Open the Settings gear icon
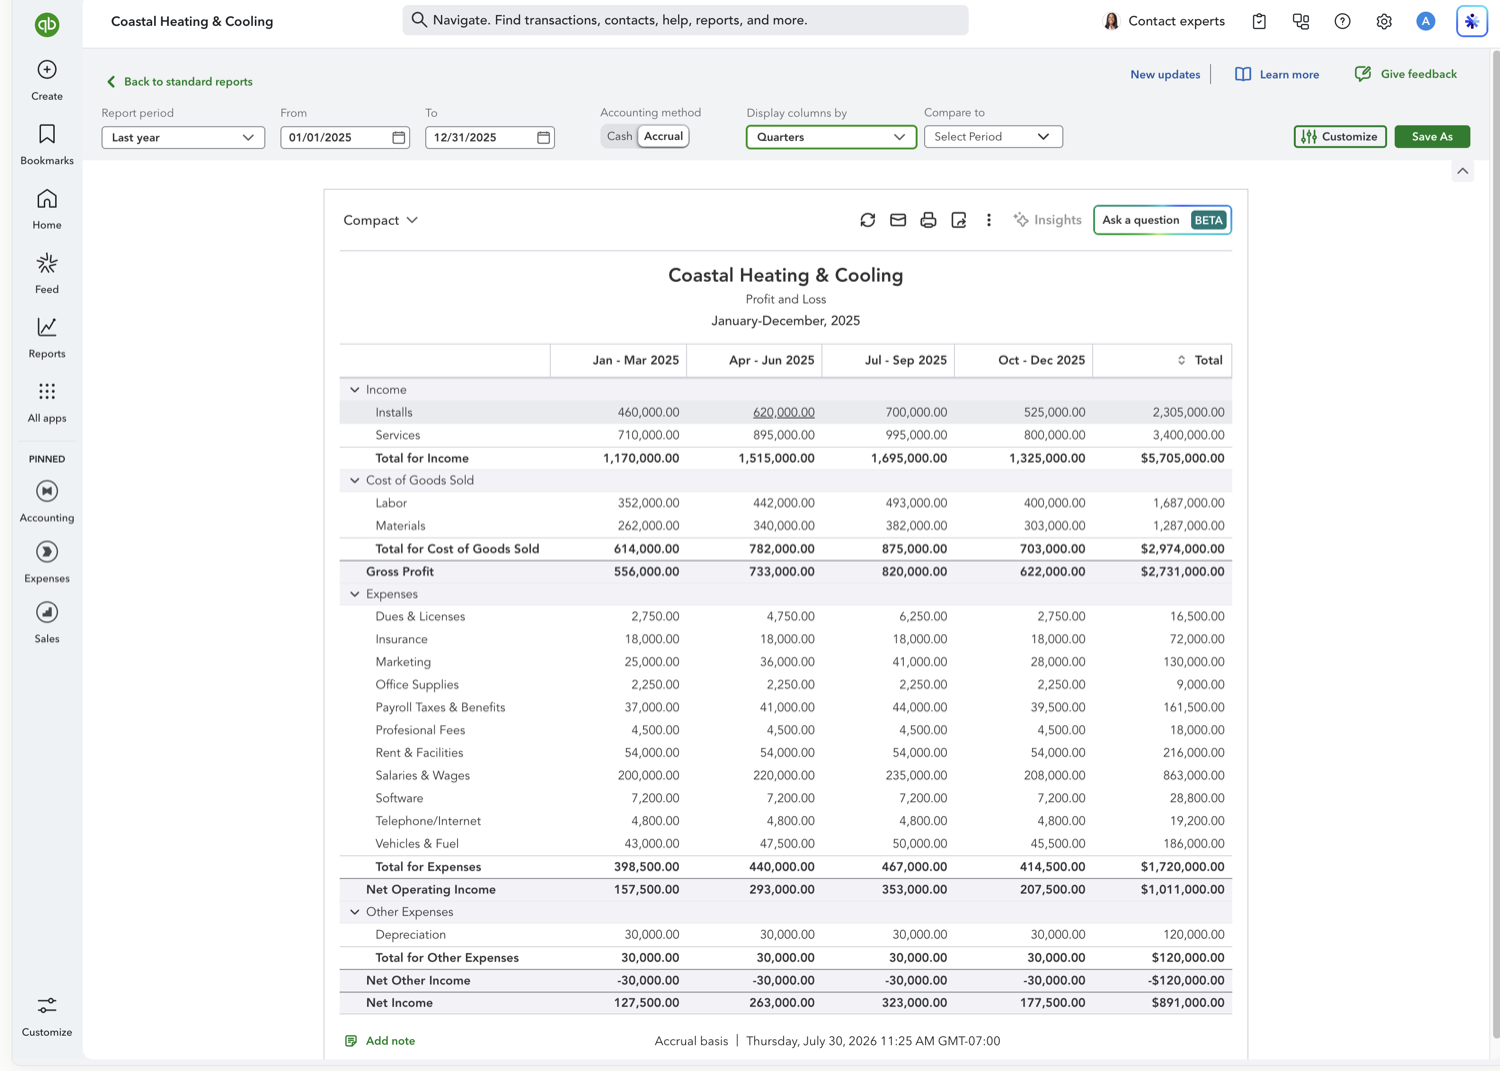The height and width of the screenshot is (1071, 1500). 1384,21
